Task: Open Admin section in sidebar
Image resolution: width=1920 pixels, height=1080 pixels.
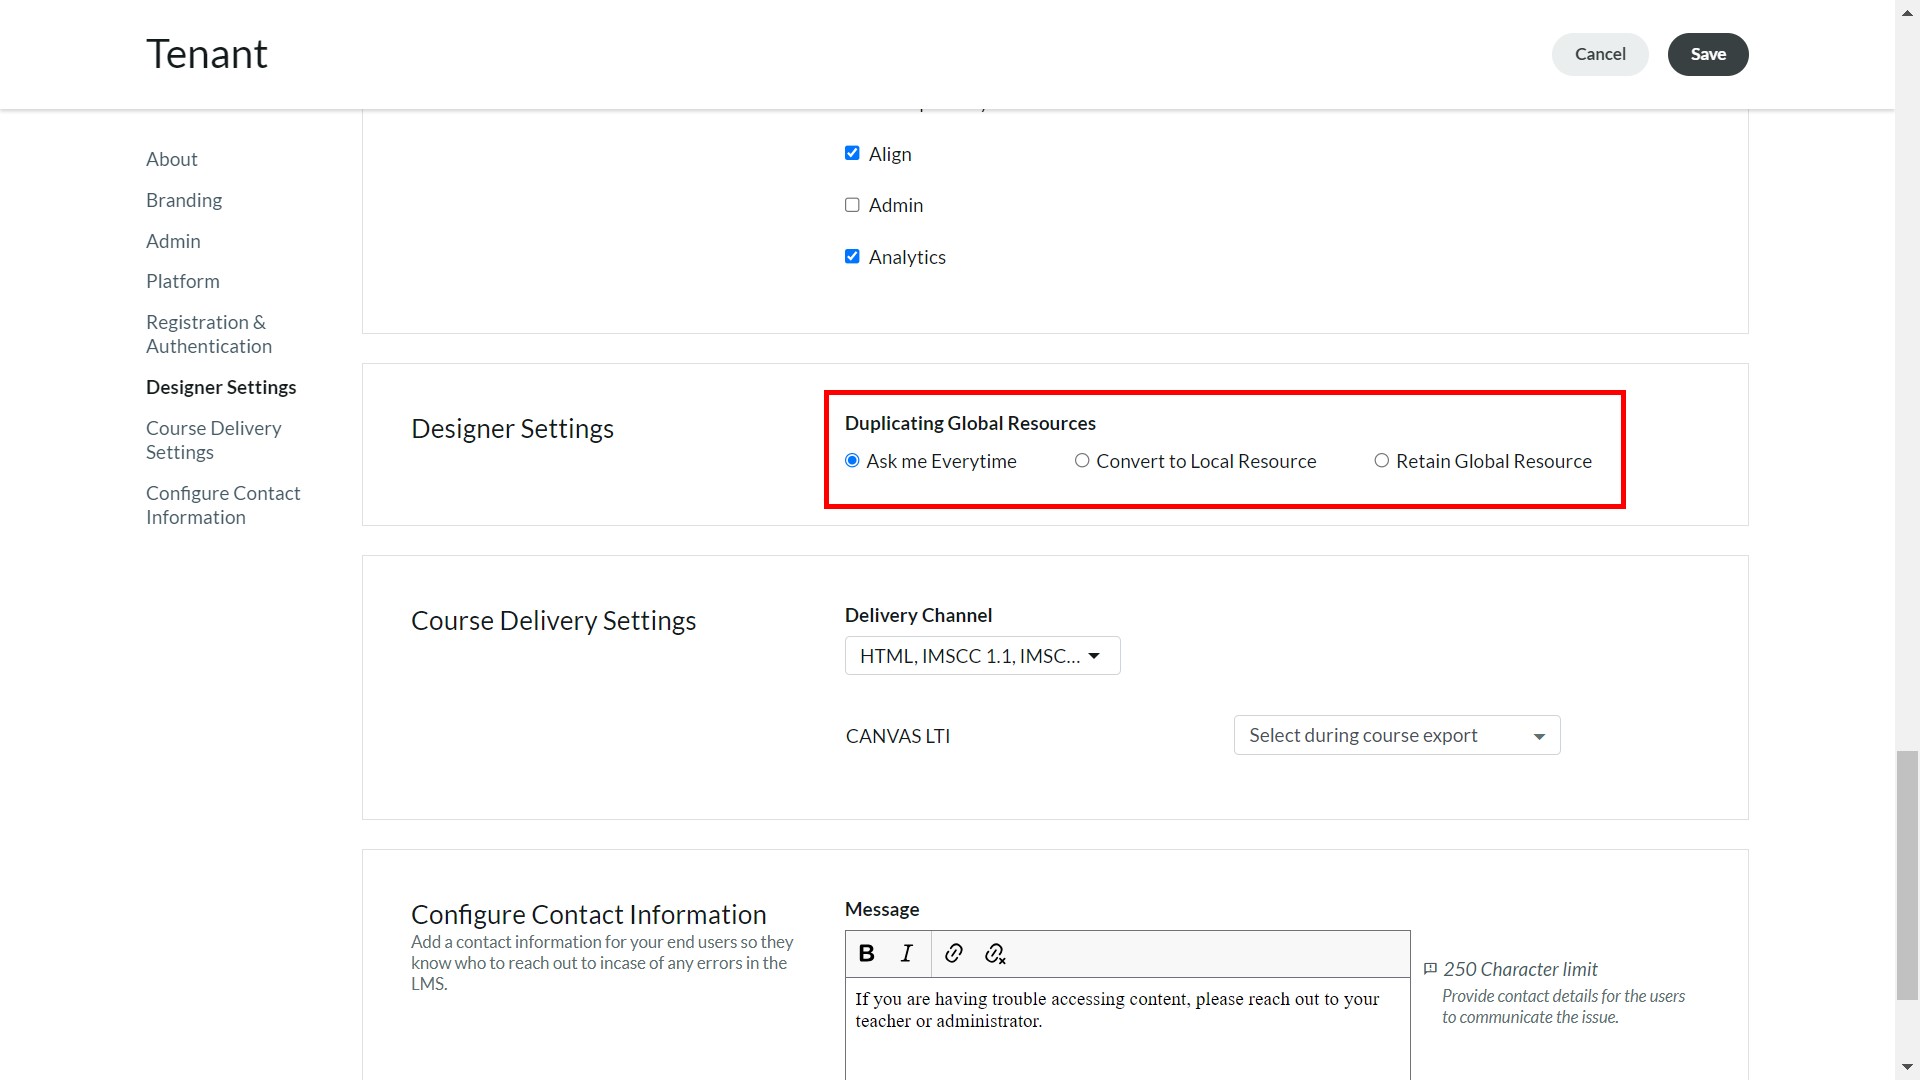Action: pyautogui.click(x=173, y=241)
